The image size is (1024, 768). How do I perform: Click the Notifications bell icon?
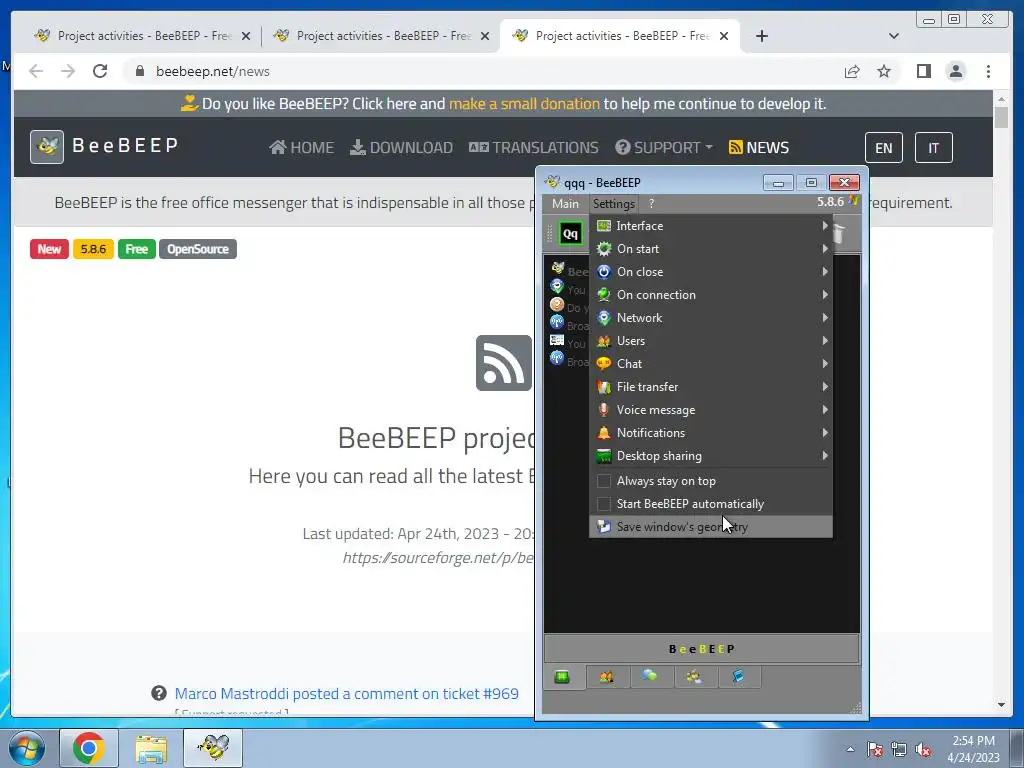pos(604,432)
